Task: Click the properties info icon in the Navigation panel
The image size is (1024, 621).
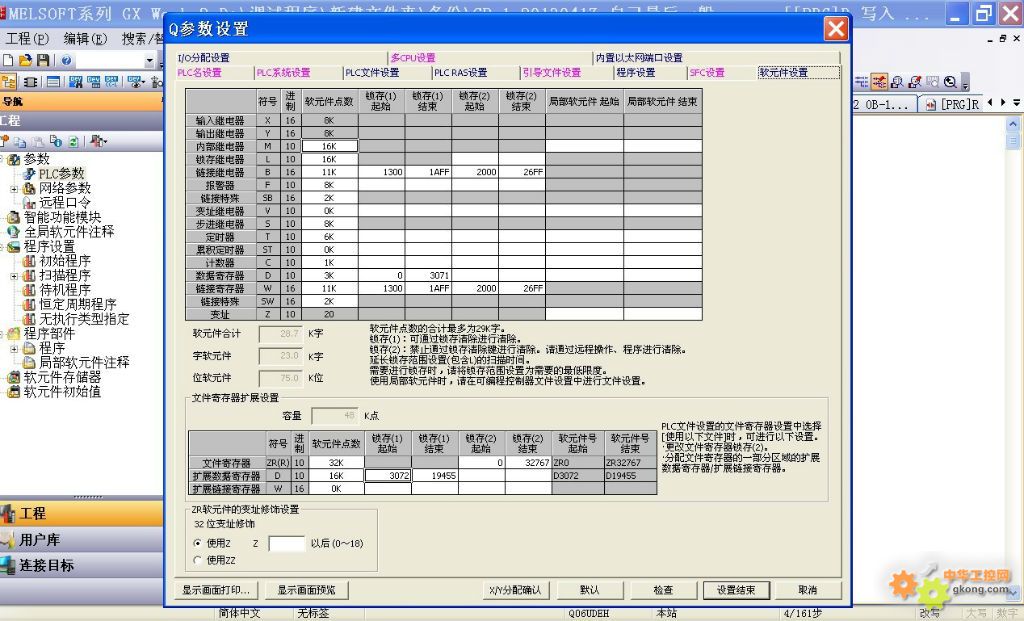Action: pos(56,142)
